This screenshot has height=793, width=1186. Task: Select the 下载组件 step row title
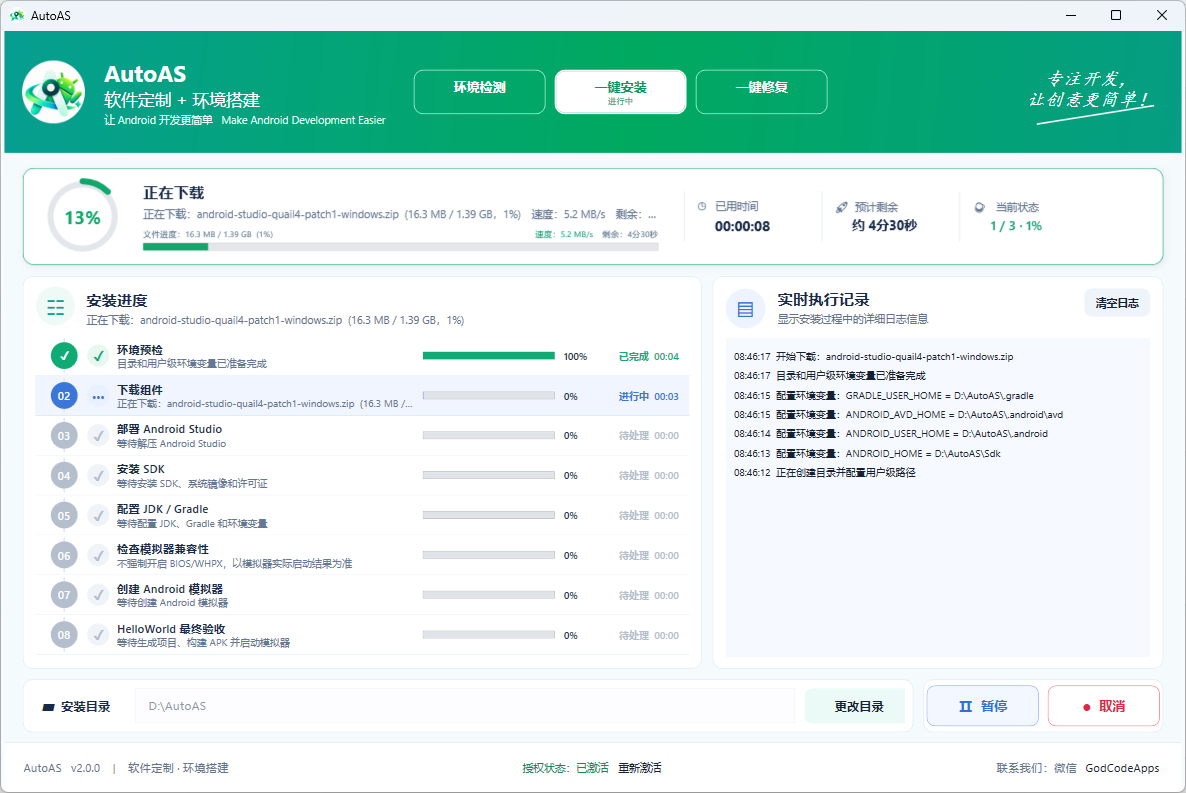(x=140, y=390)
